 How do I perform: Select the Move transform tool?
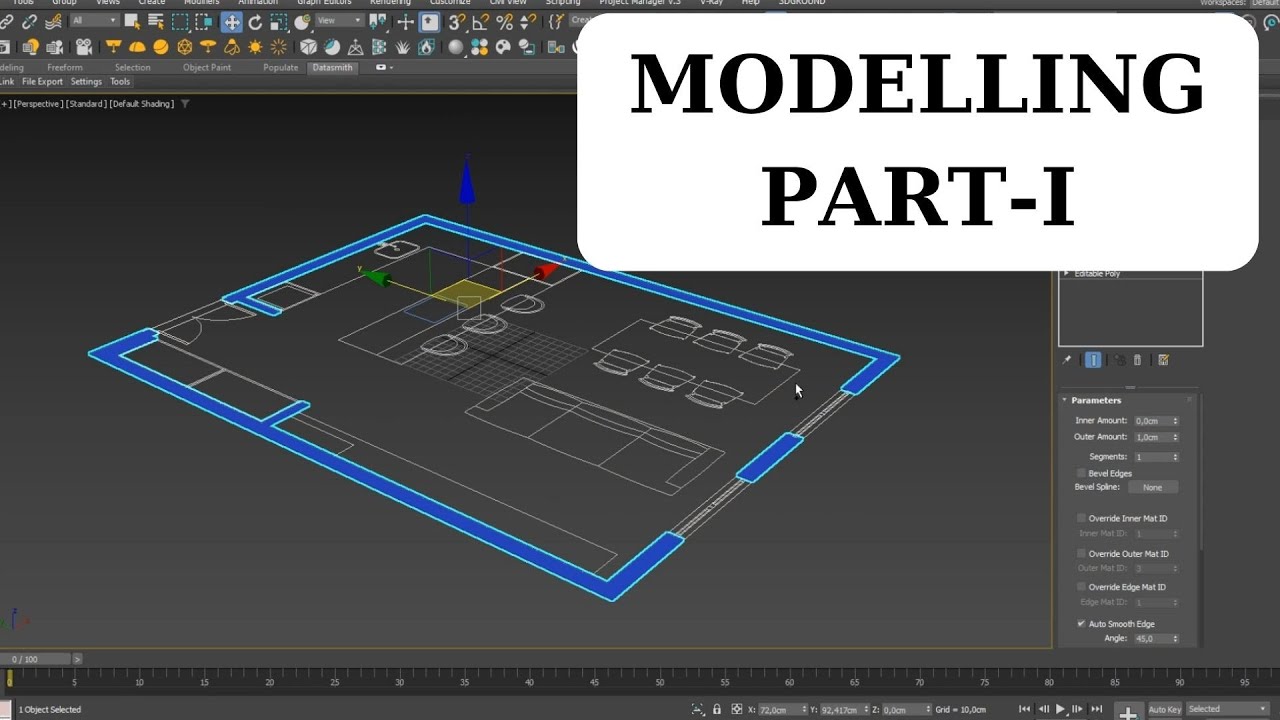pyautogui.click(x=231, y=21)
